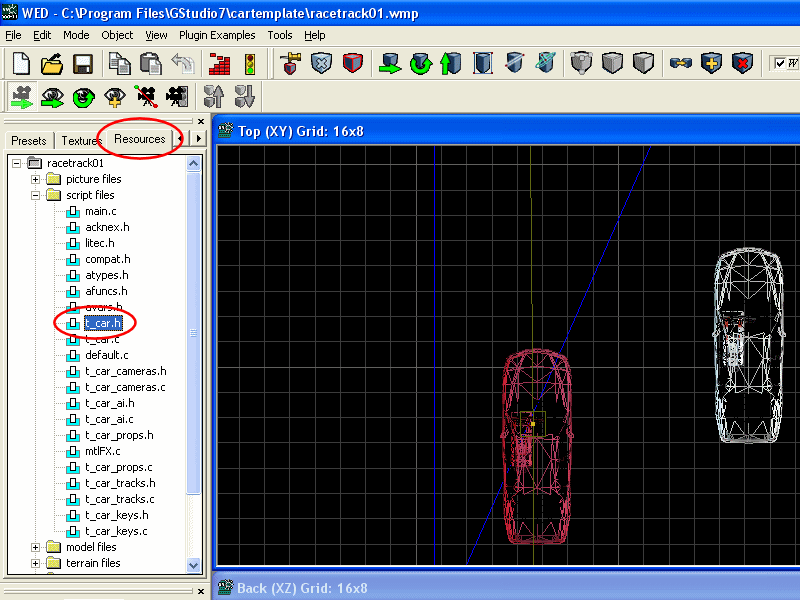Select the Rotate tool with the green curved arrow
This screenshot has width=800, height=600.
(x=421, y=64)
